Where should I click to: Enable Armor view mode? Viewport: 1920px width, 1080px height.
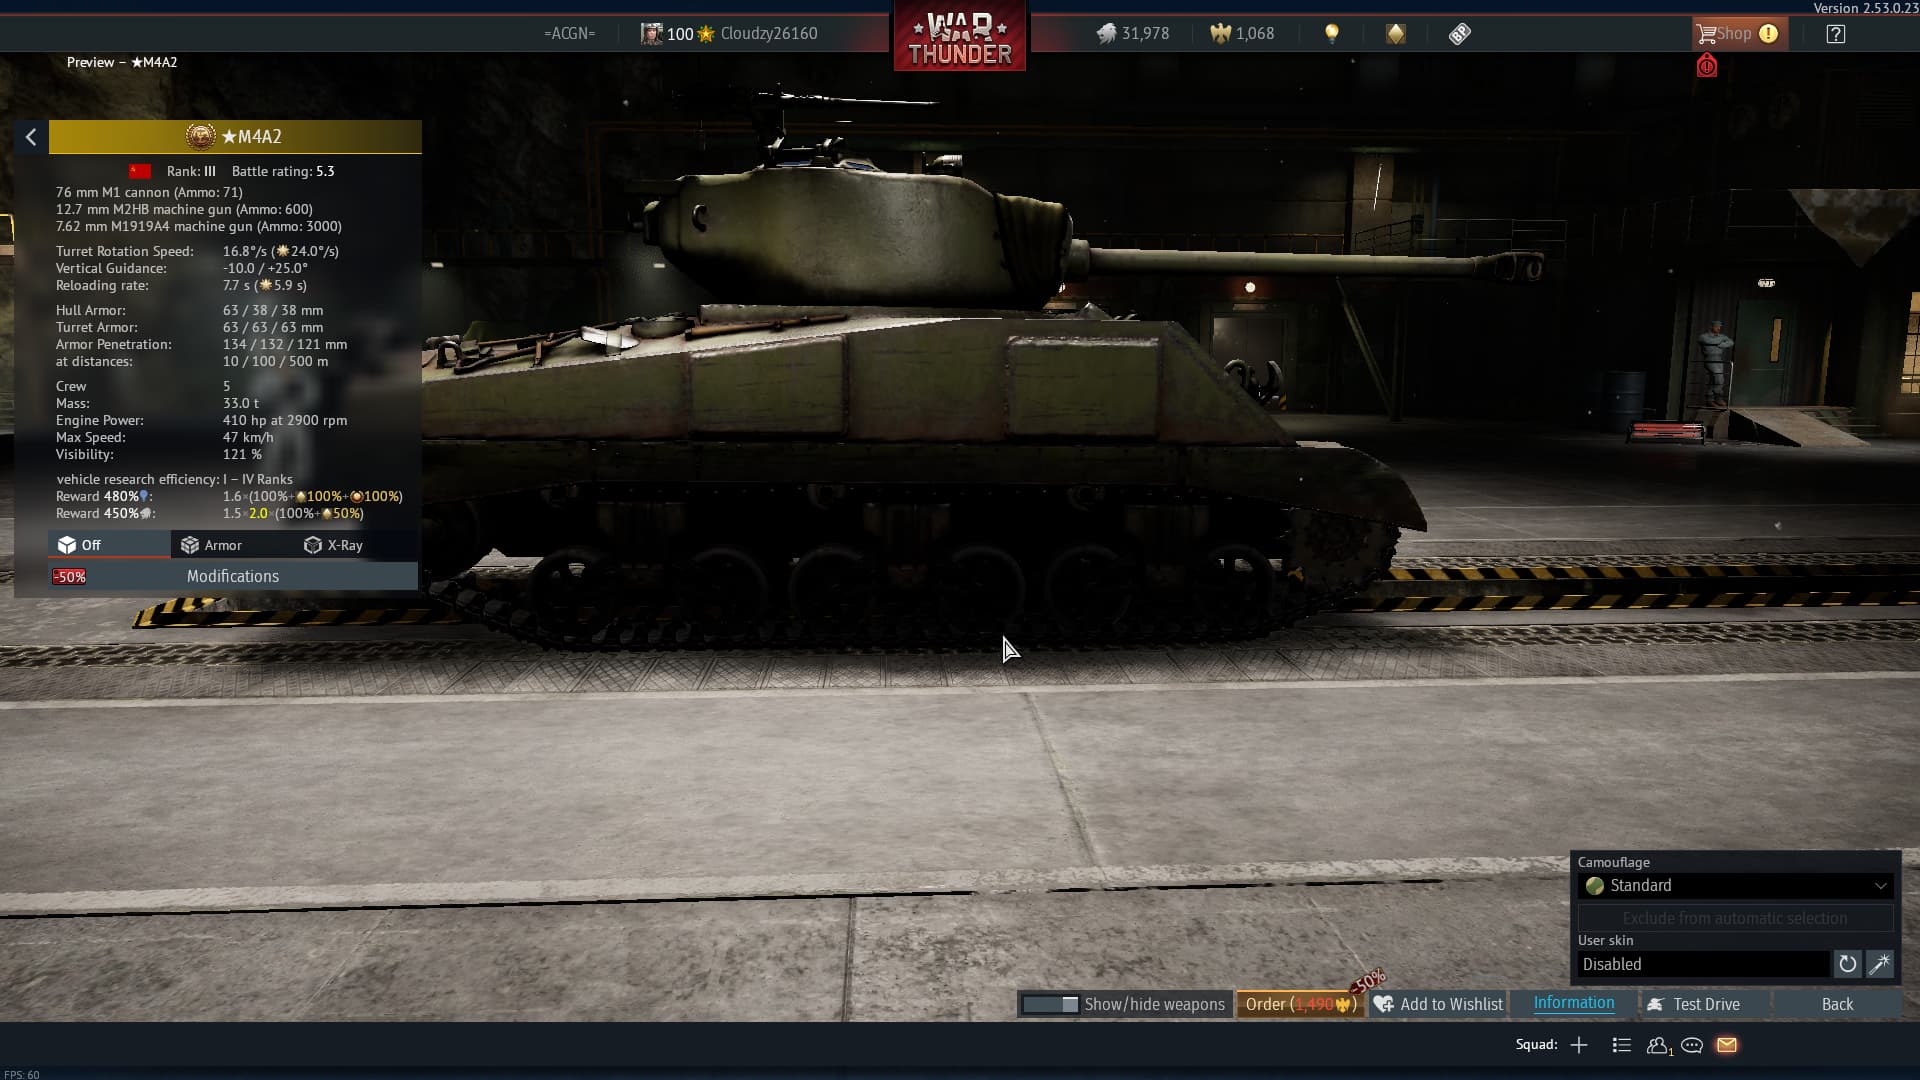(212, 545)
